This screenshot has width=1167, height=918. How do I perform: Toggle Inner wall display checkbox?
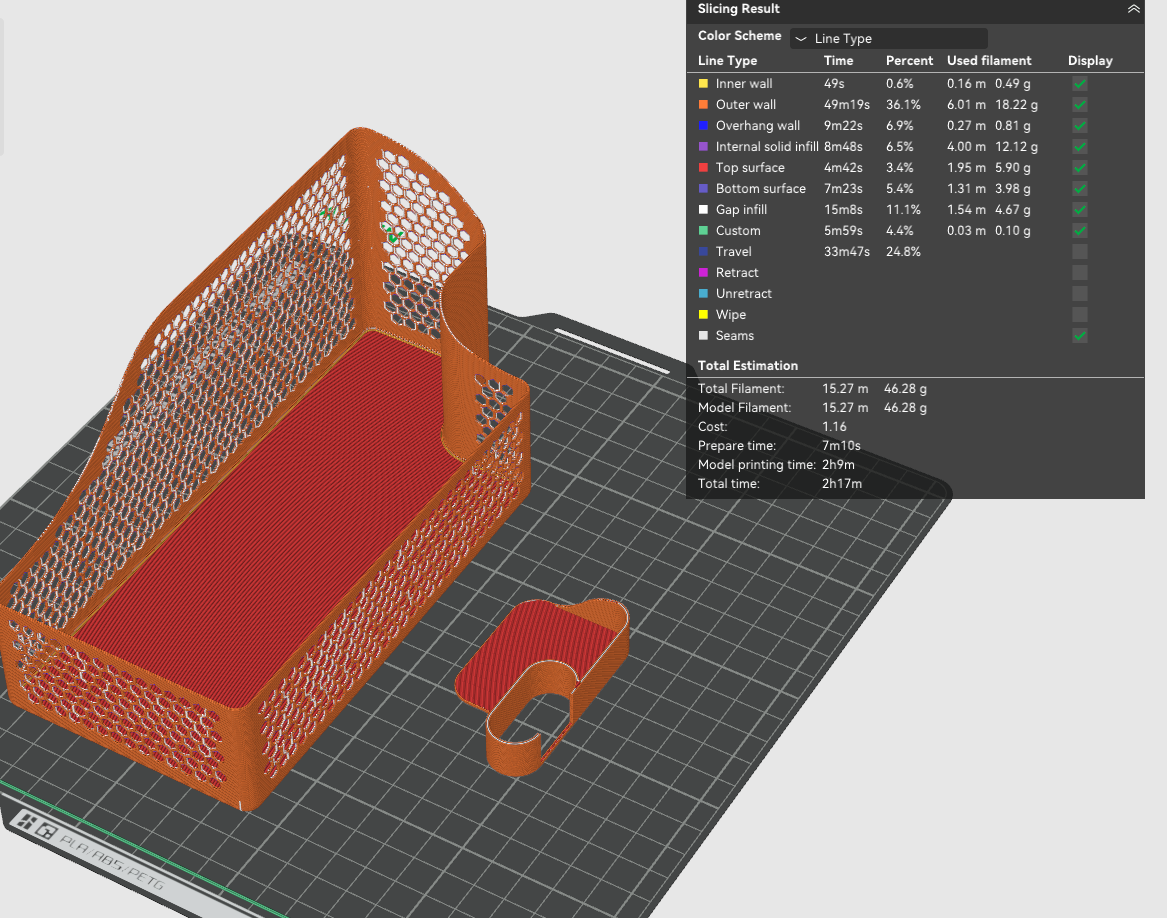coord(1080,84)
